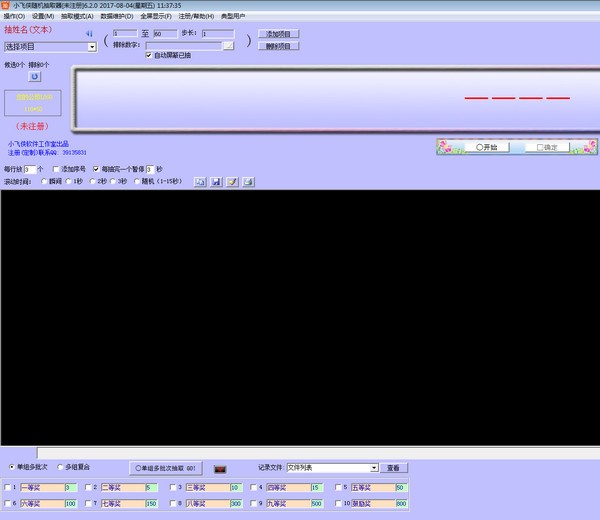Click the 添加项目 button
Screen dimensions: 600x520
pos(279,34)
